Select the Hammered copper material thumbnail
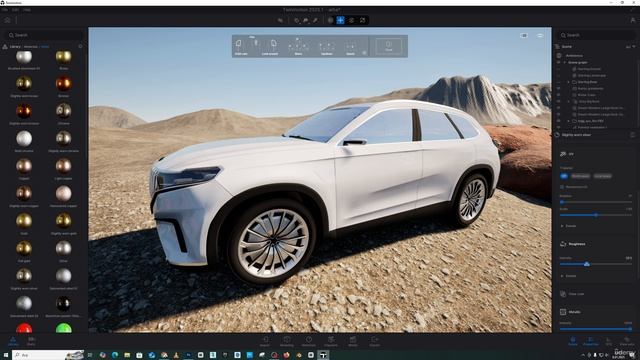Screen dimensions: 640x360 click(x=64, y=193)
